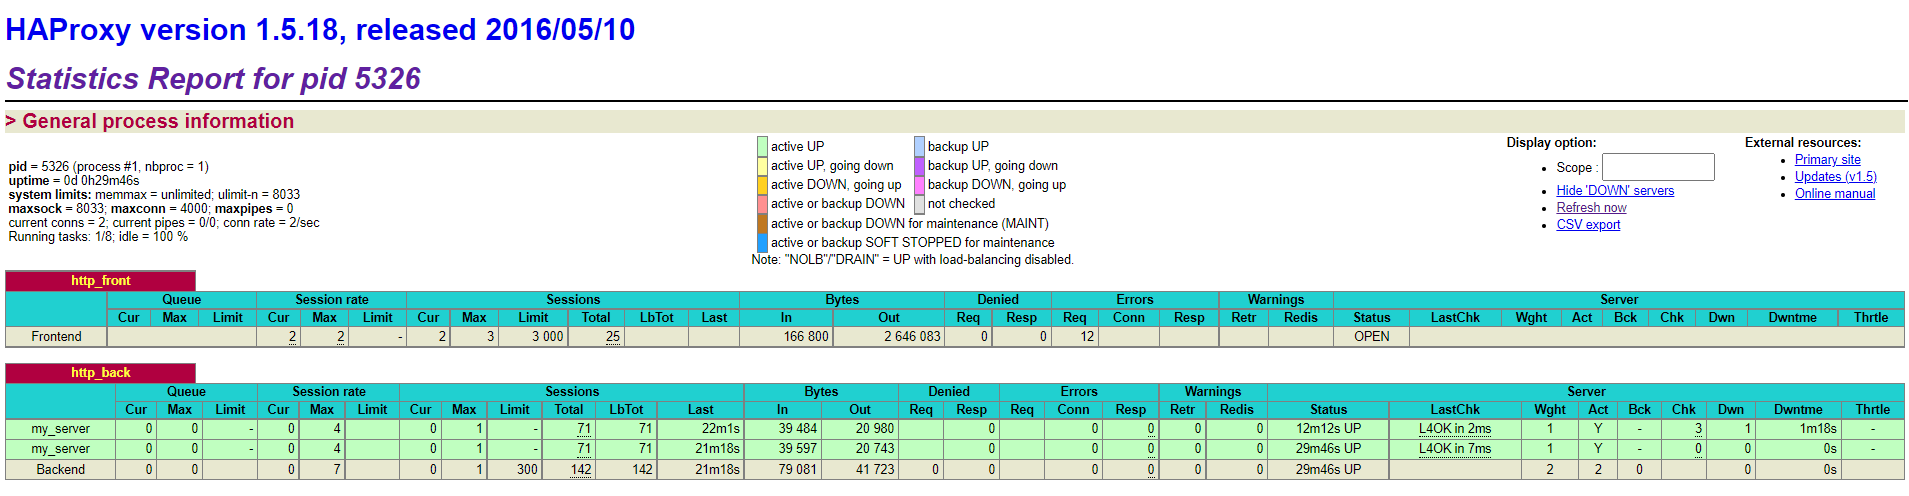This screenshot has width=1909, height=496.
Task: Click the green 'active UP' legend swatch
Action: pyautogui.click(x=762, y=146)
